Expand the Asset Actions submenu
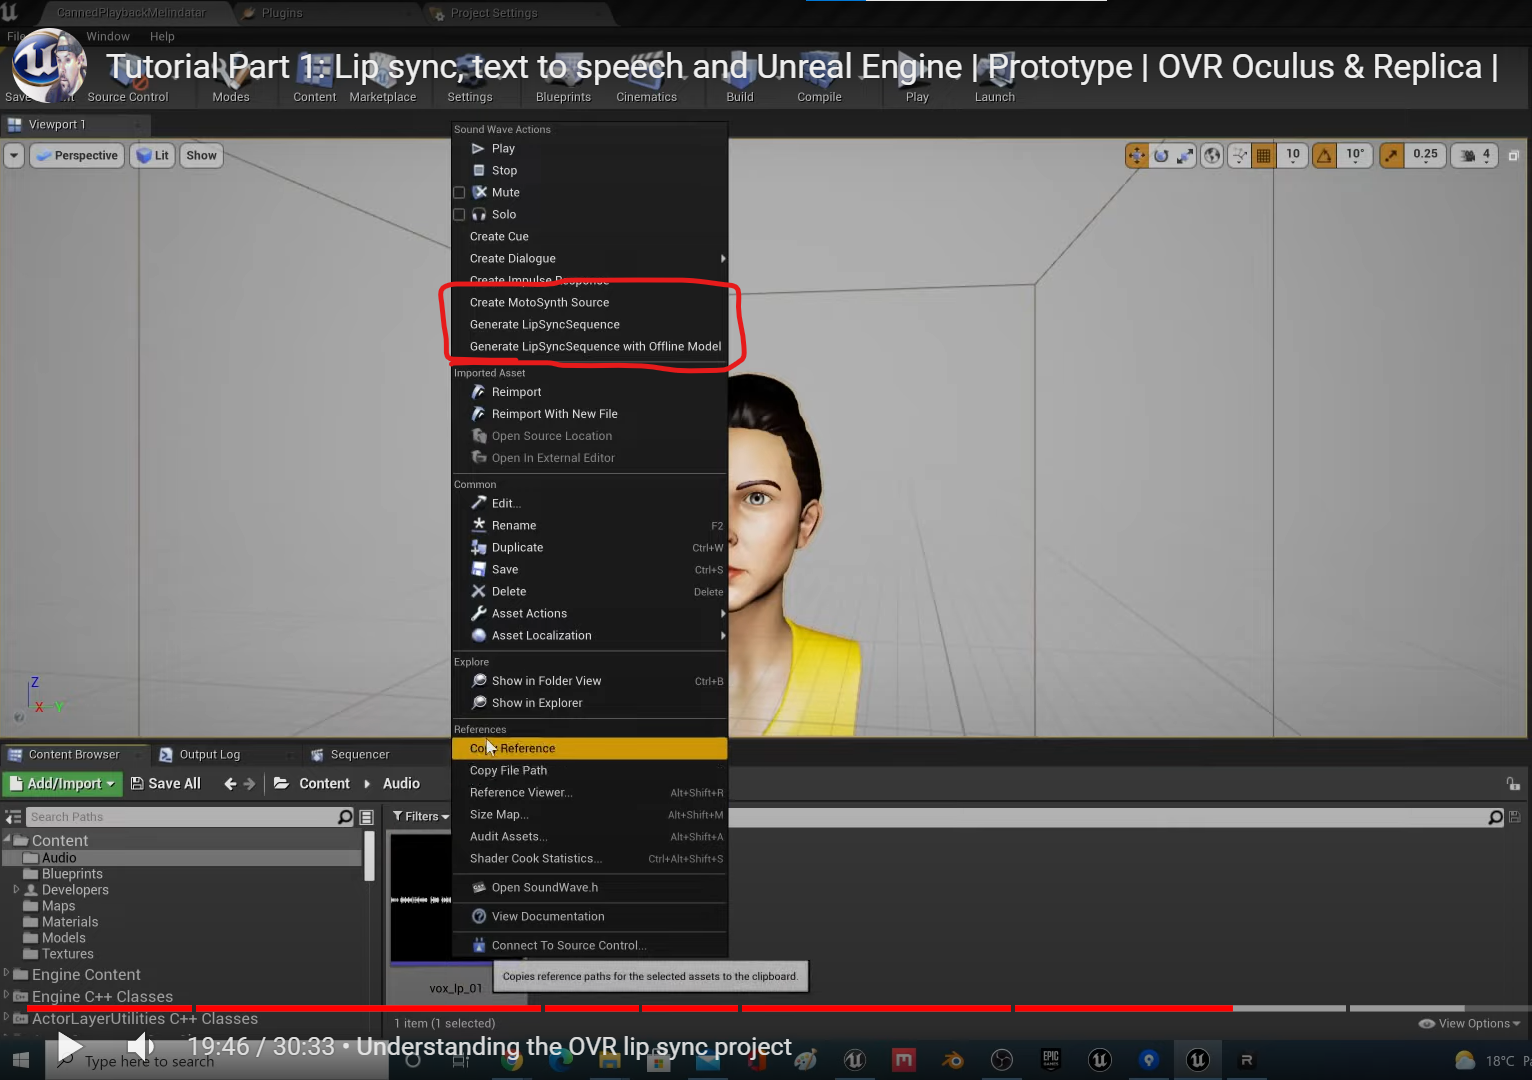 590,613
